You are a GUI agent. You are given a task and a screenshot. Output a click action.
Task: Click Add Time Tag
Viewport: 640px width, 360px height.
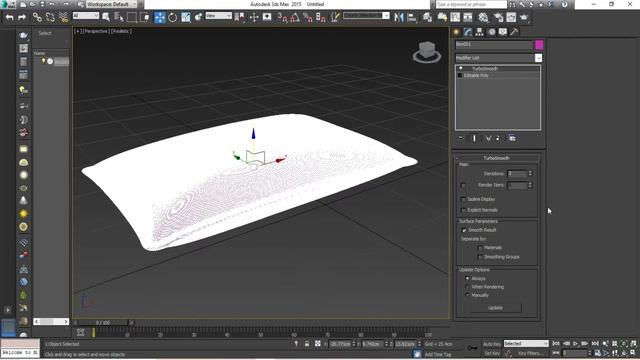[438, 354]
